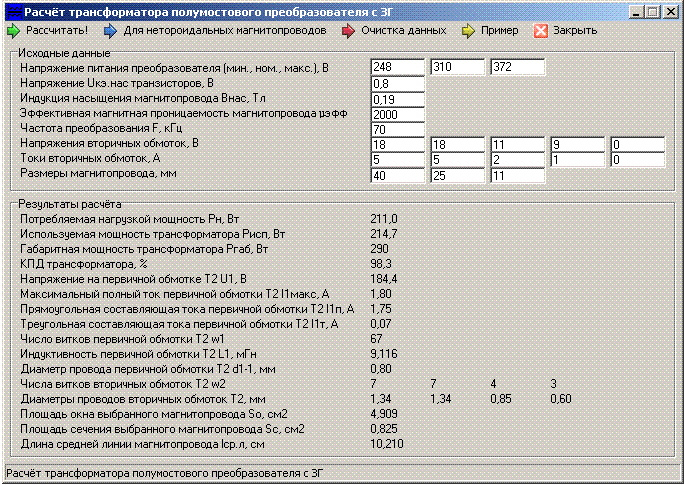Focus the conversion frequency field 70
The width and height of the screenshot is (684, 485).
(397, 130)
